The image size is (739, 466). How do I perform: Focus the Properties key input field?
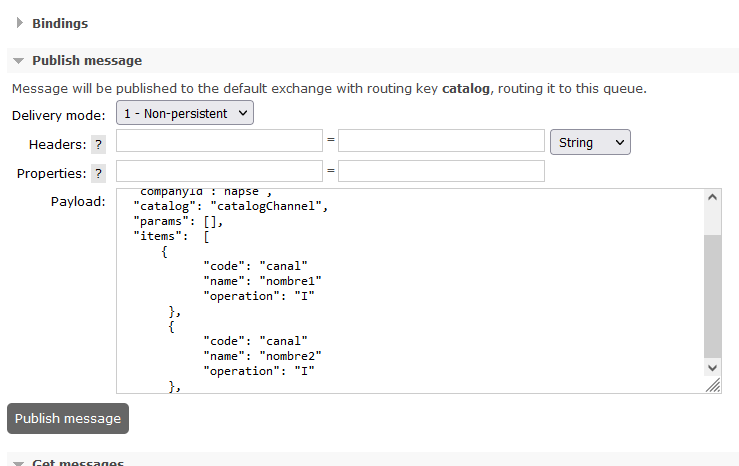click(219, 172)
